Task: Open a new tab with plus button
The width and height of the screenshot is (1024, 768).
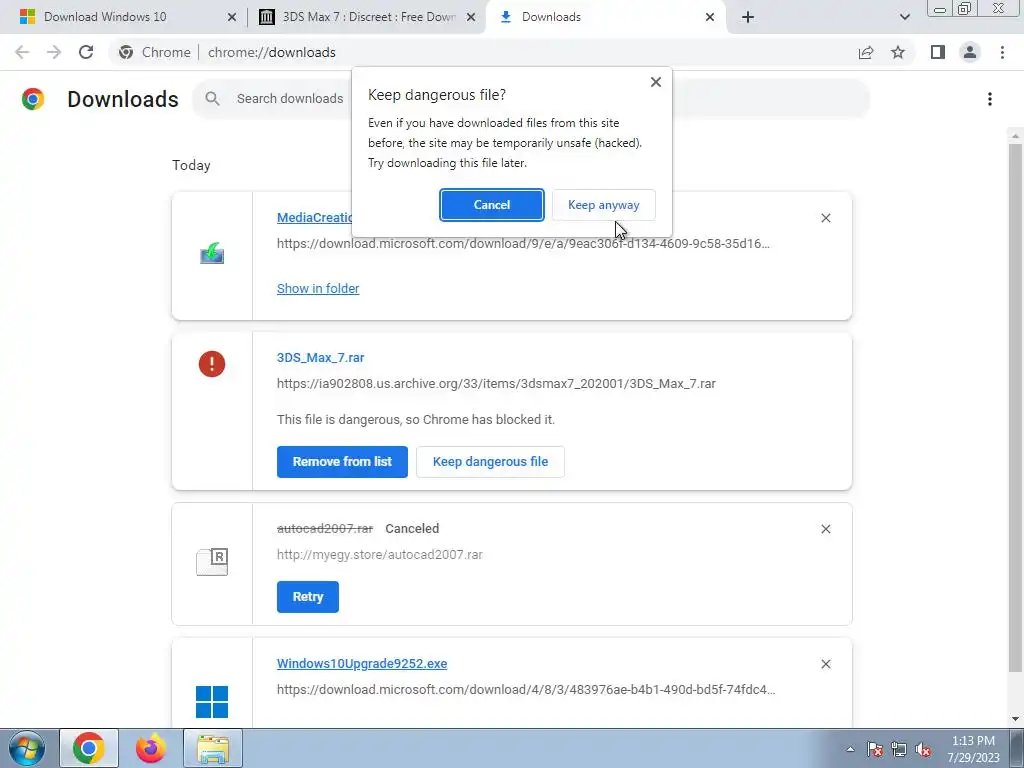Action: (748, 17)
